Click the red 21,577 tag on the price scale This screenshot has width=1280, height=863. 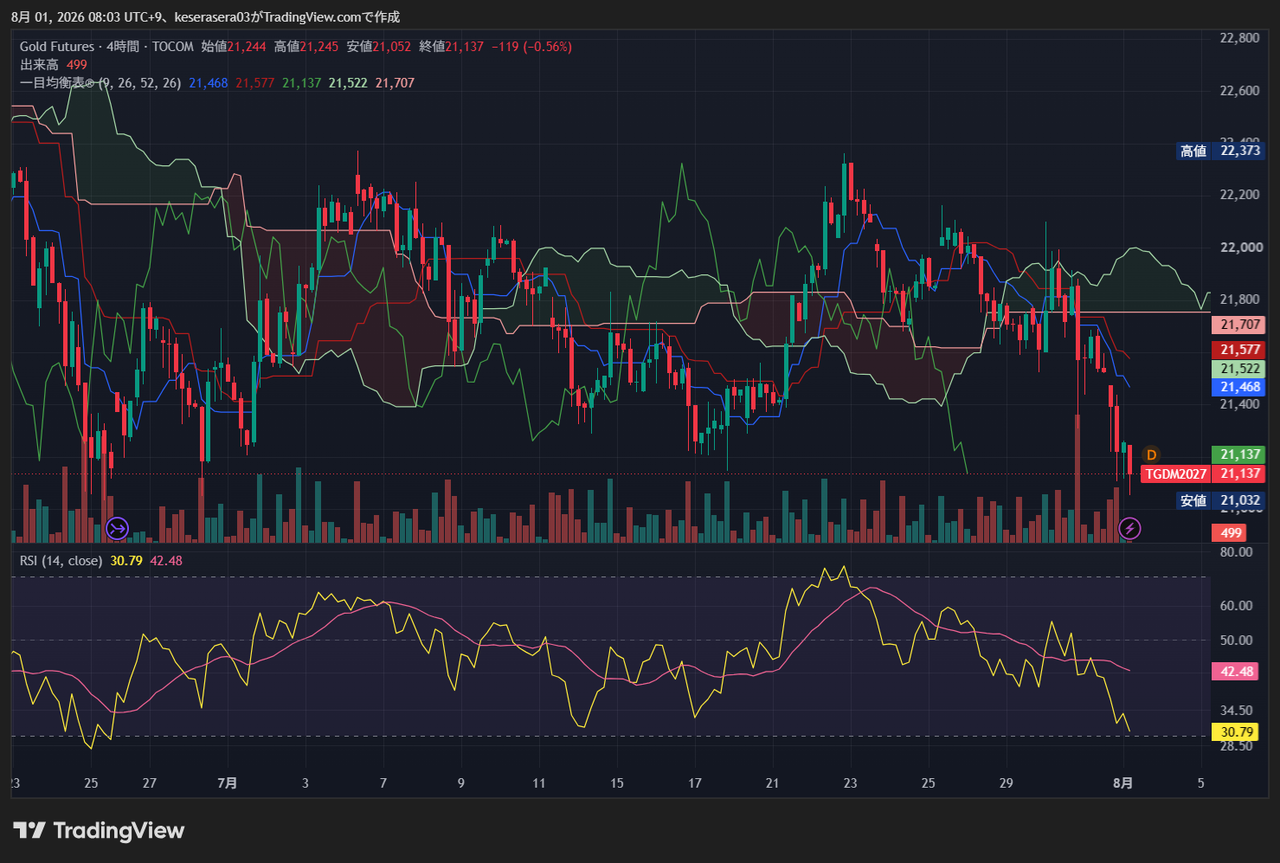1238,350
